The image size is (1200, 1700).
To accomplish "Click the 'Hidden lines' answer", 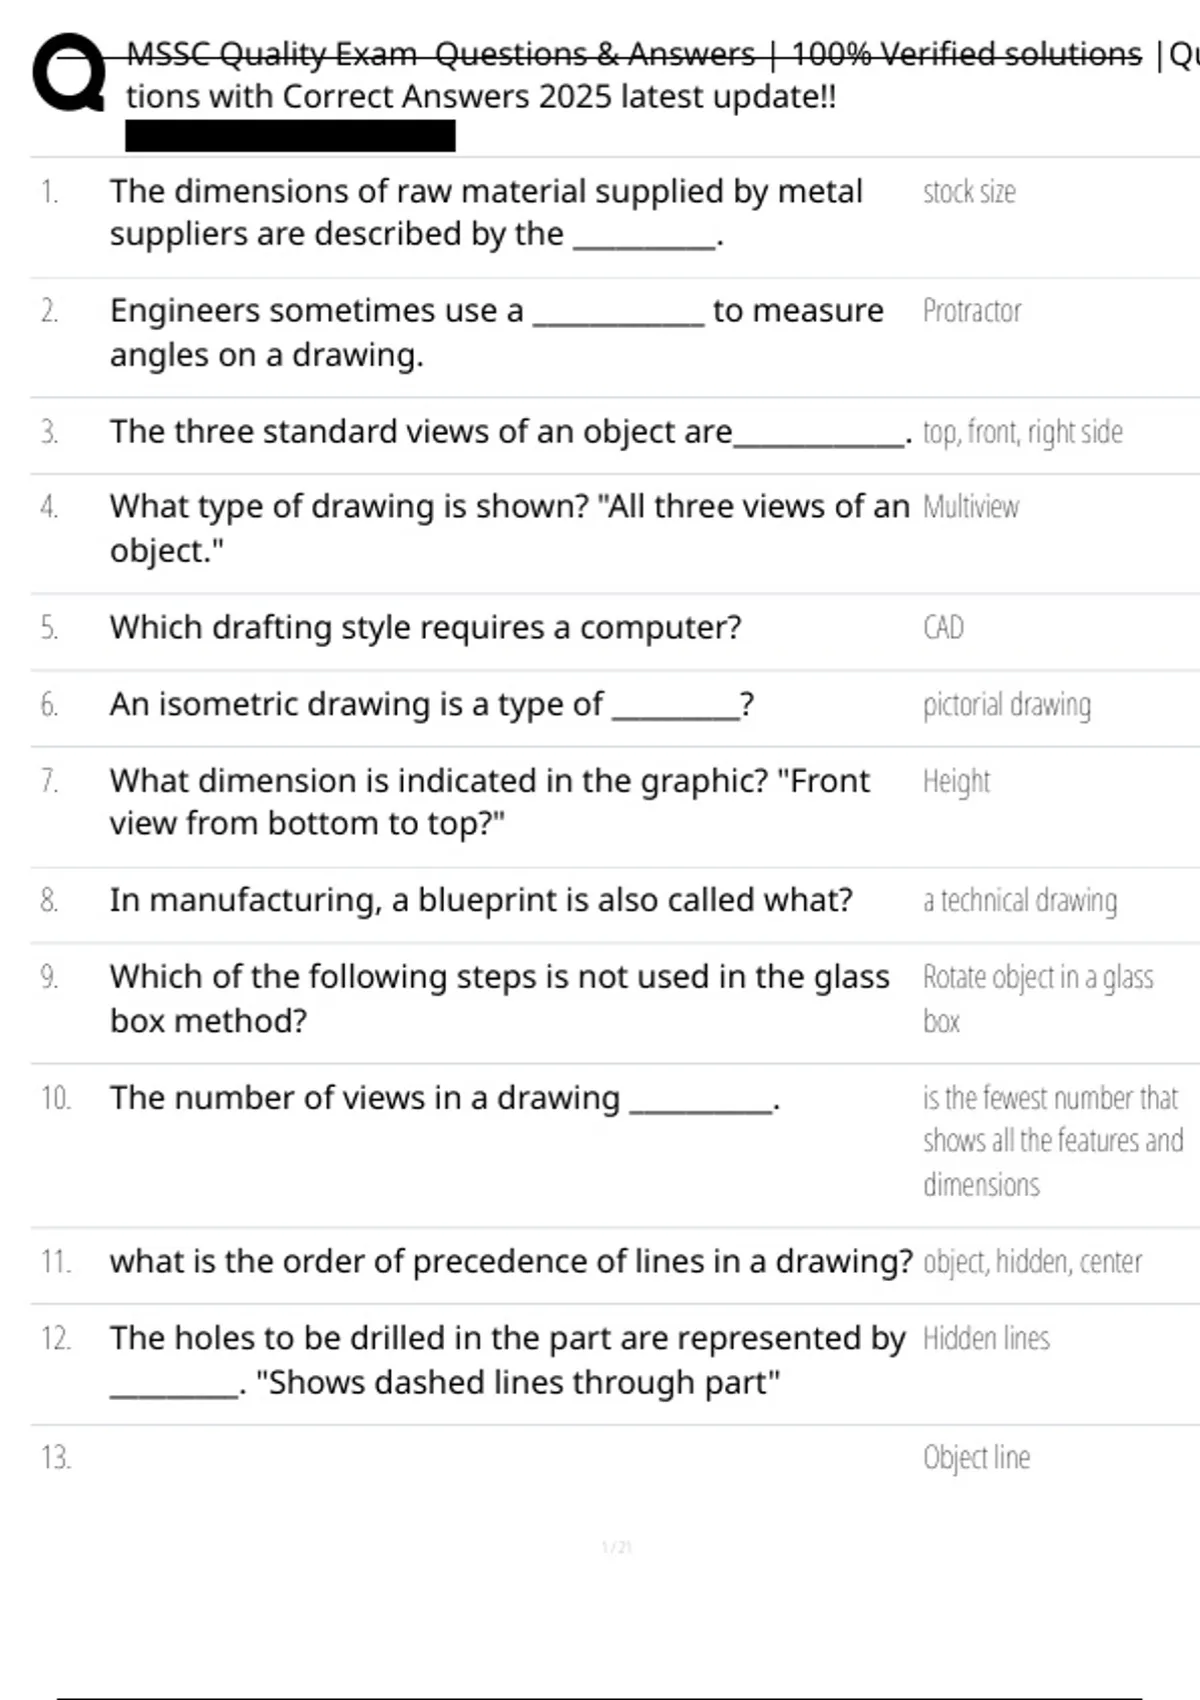I will click(x=985, y=1338).
